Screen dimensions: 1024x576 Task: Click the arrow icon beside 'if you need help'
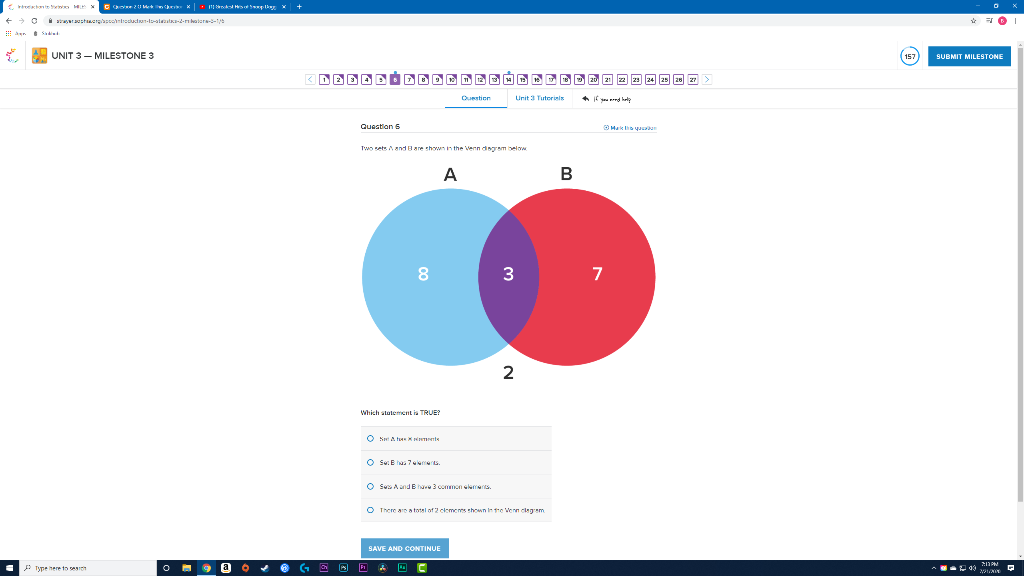tap(586, 99)
